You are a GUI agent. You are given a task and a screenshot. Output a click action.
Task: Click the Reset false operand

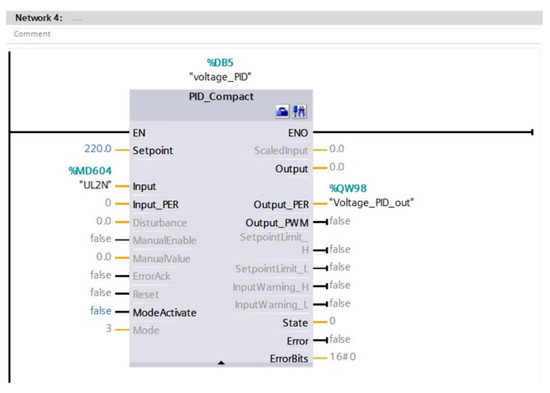pyautogui.click(x=101, y=292)
